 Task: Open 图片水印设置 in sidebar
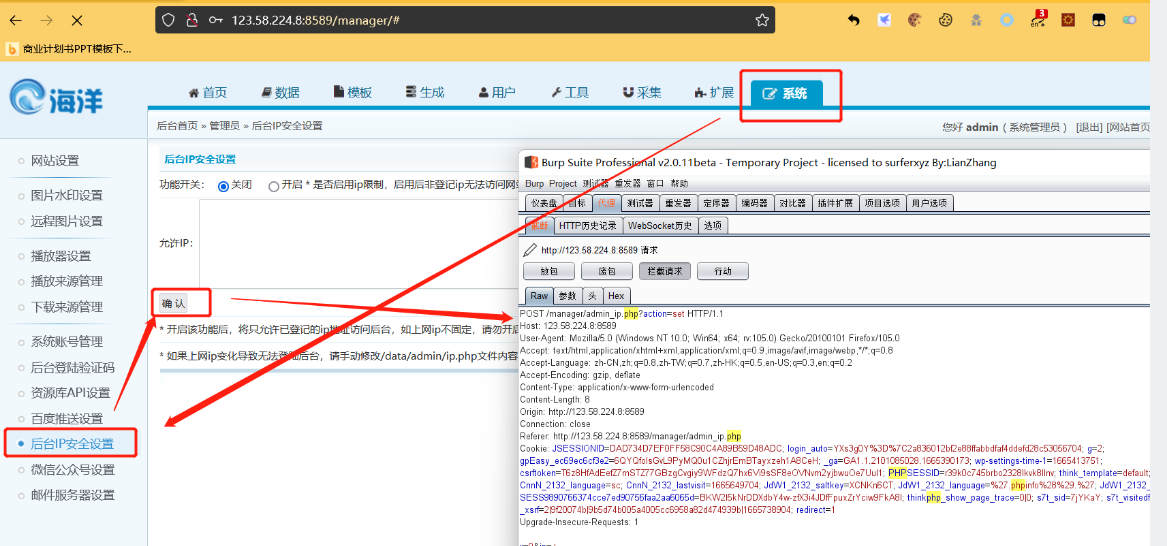[x=66, y=196]
